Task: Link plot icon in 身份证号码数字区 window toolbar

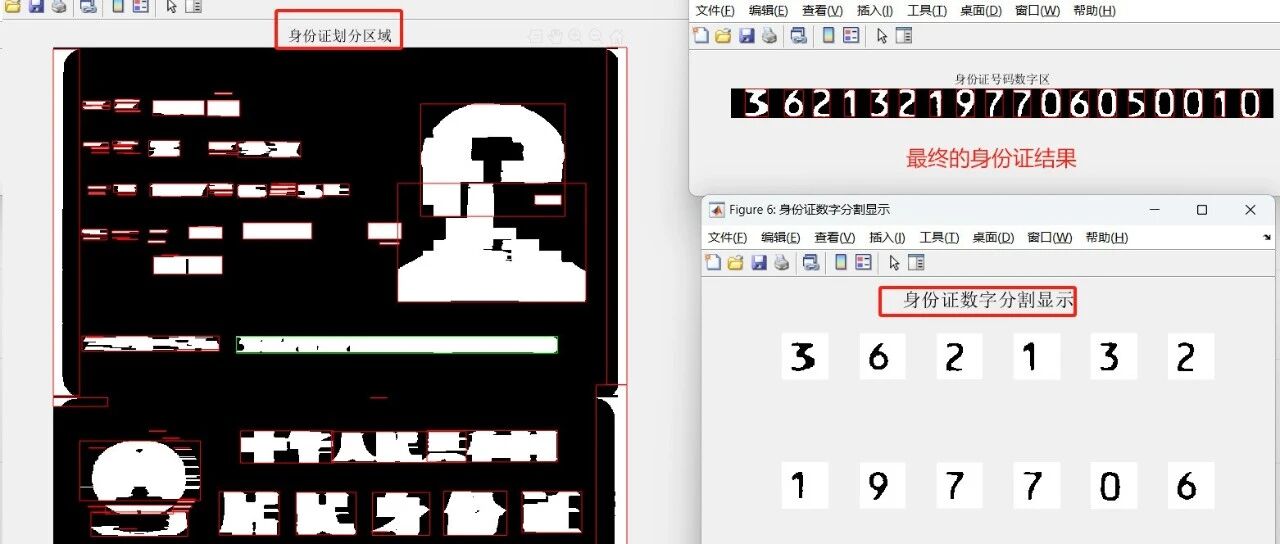Action: [x=798, y=36]
